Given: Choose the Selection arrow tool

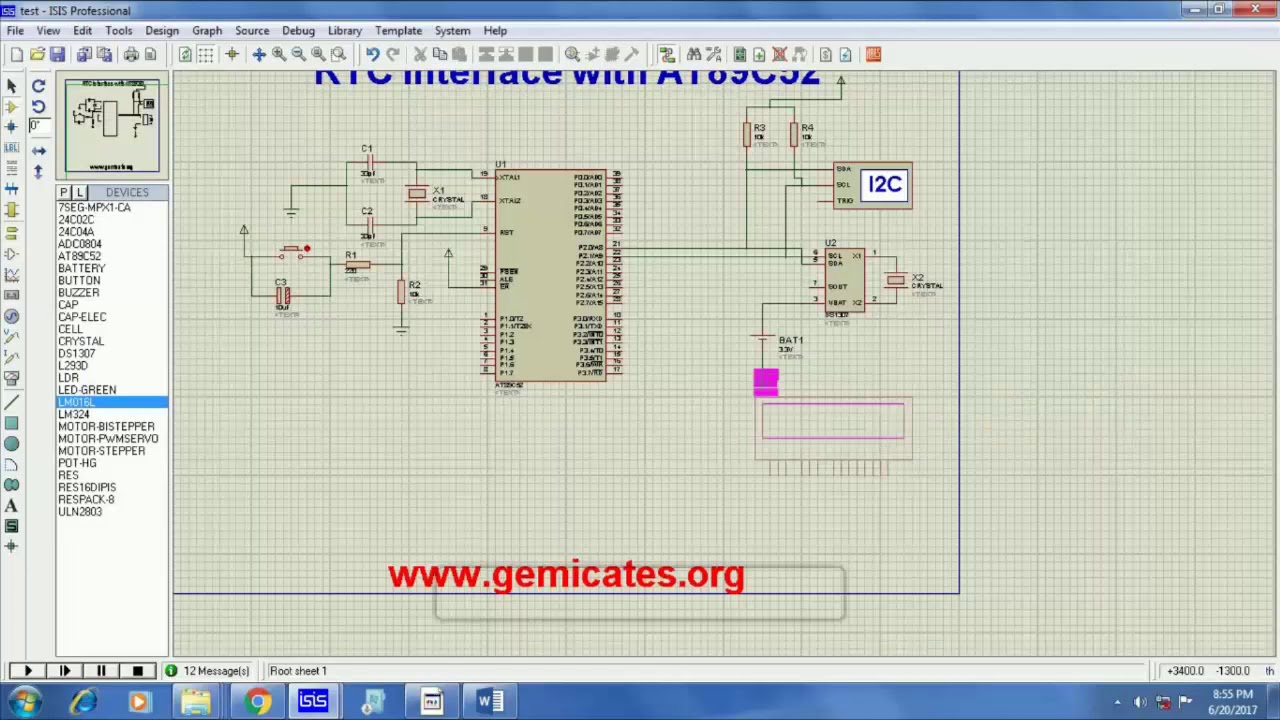Looking at the screenshot, I should (12, 86).
